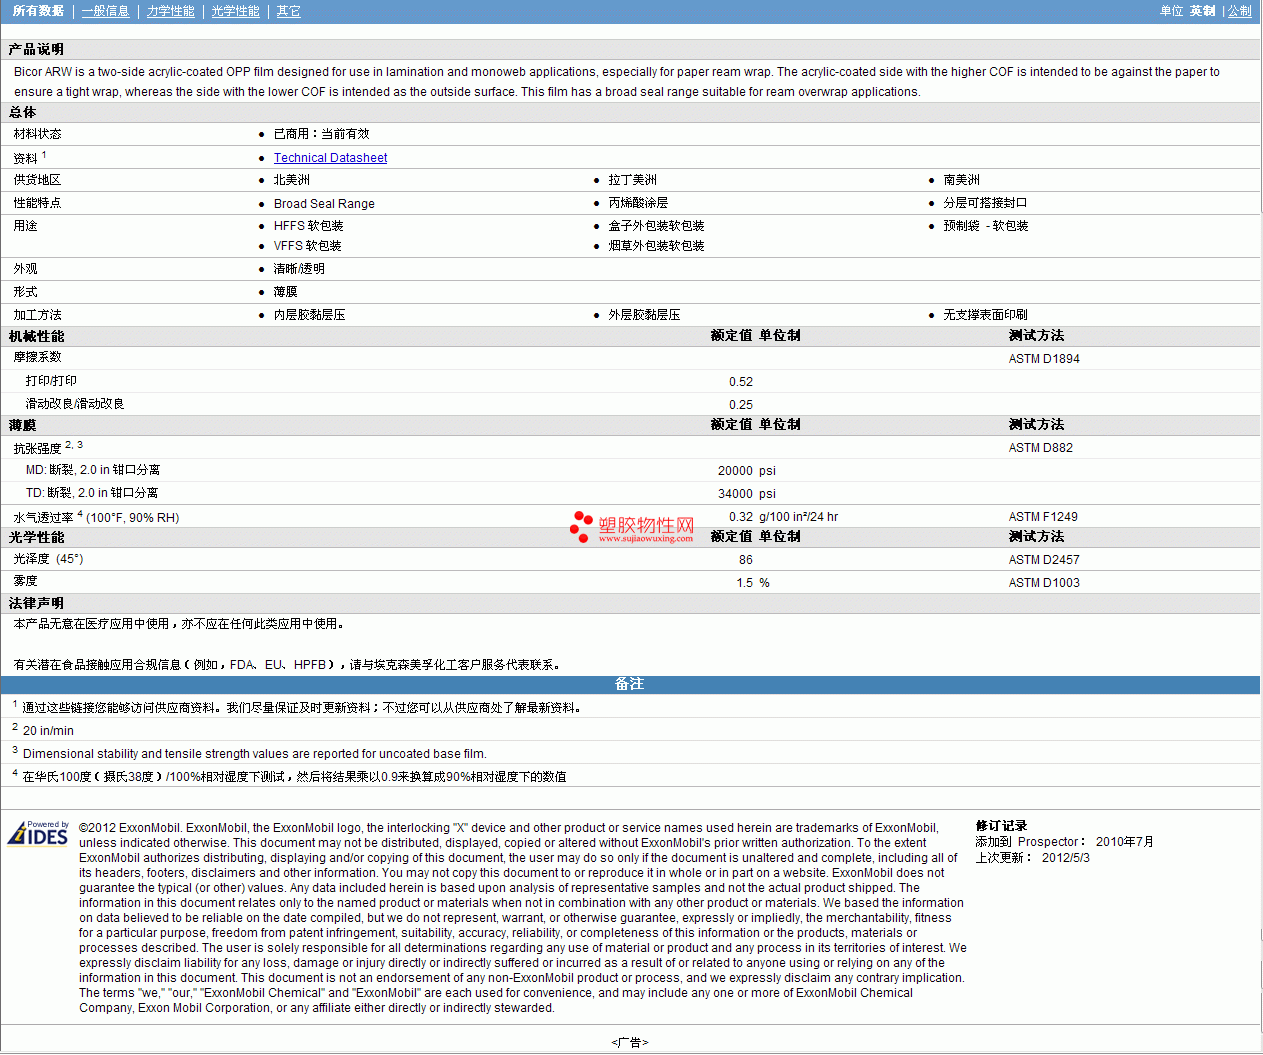Select water vapor value 0.32

tap(741, 517)
